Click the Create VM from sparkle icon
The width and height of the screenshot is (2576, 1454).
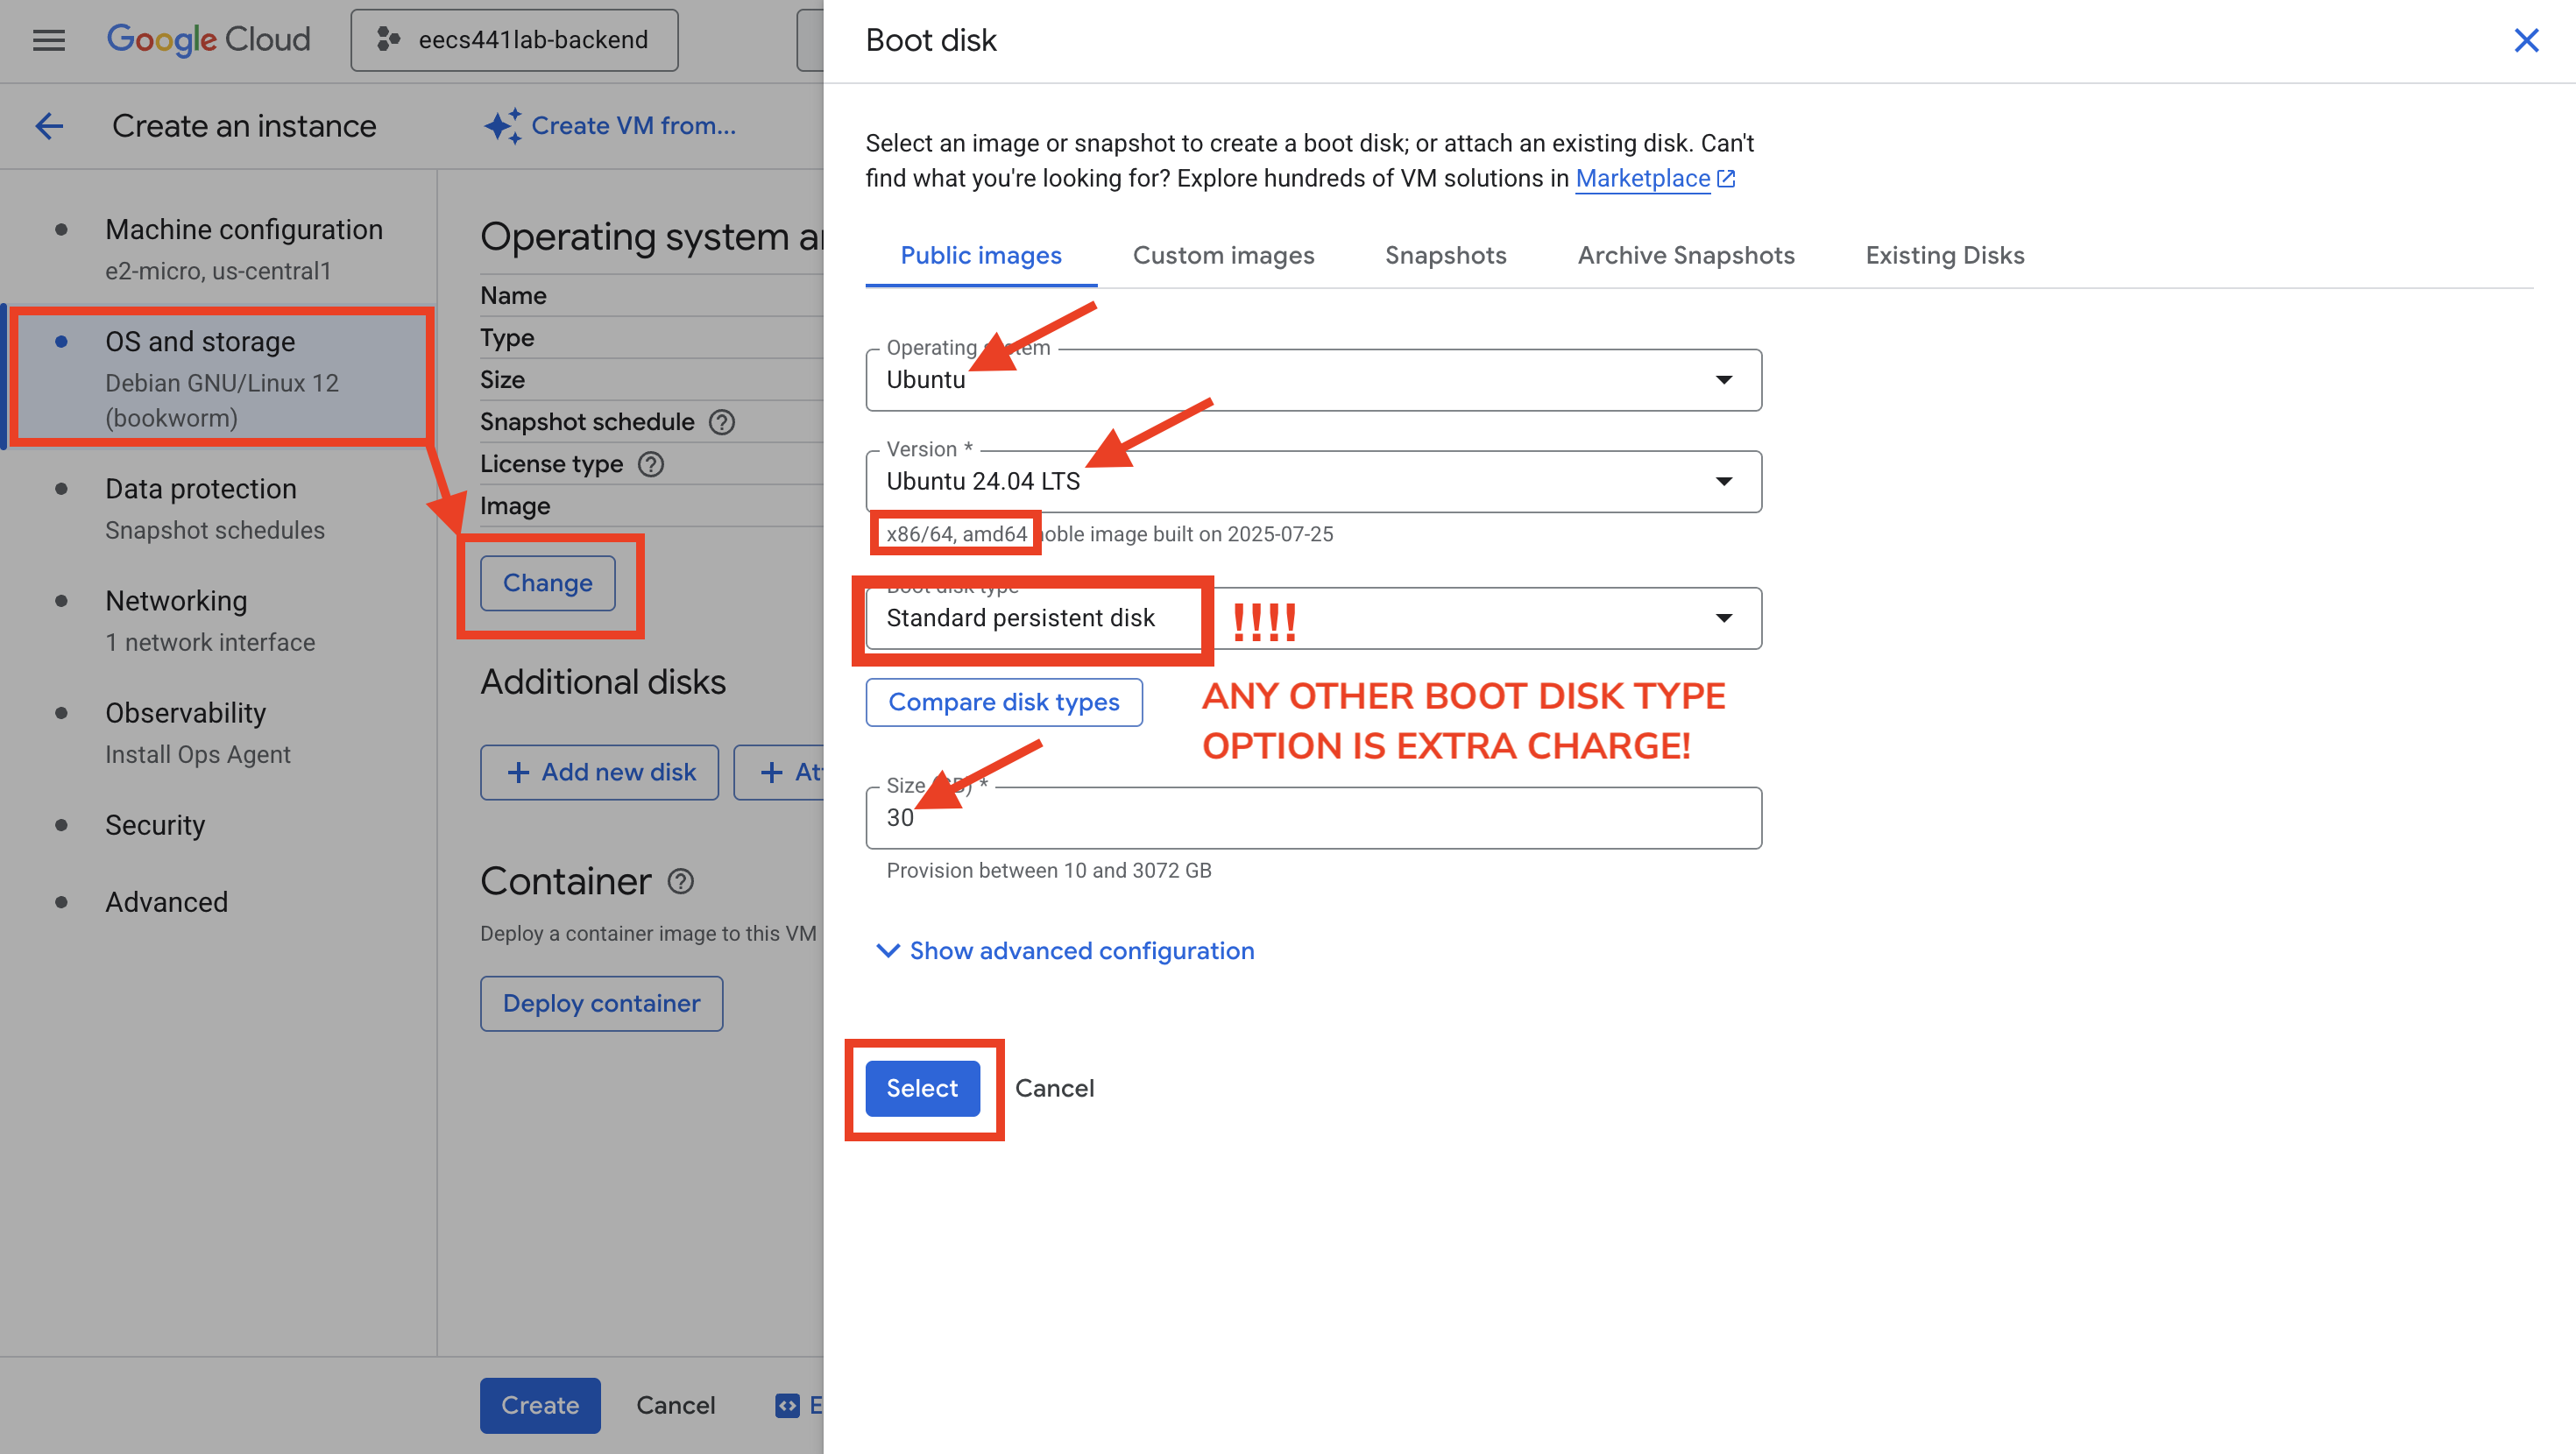click(502, 126)
